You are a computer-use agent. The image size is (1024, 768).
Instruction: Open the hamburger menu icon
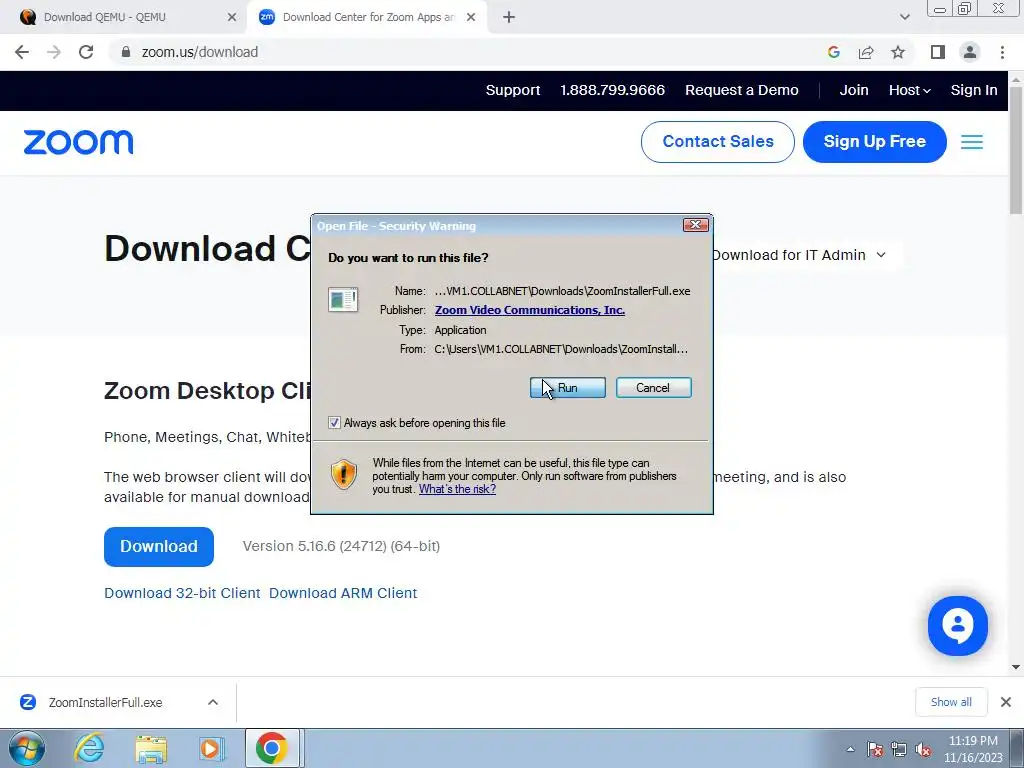pos(972,142)
